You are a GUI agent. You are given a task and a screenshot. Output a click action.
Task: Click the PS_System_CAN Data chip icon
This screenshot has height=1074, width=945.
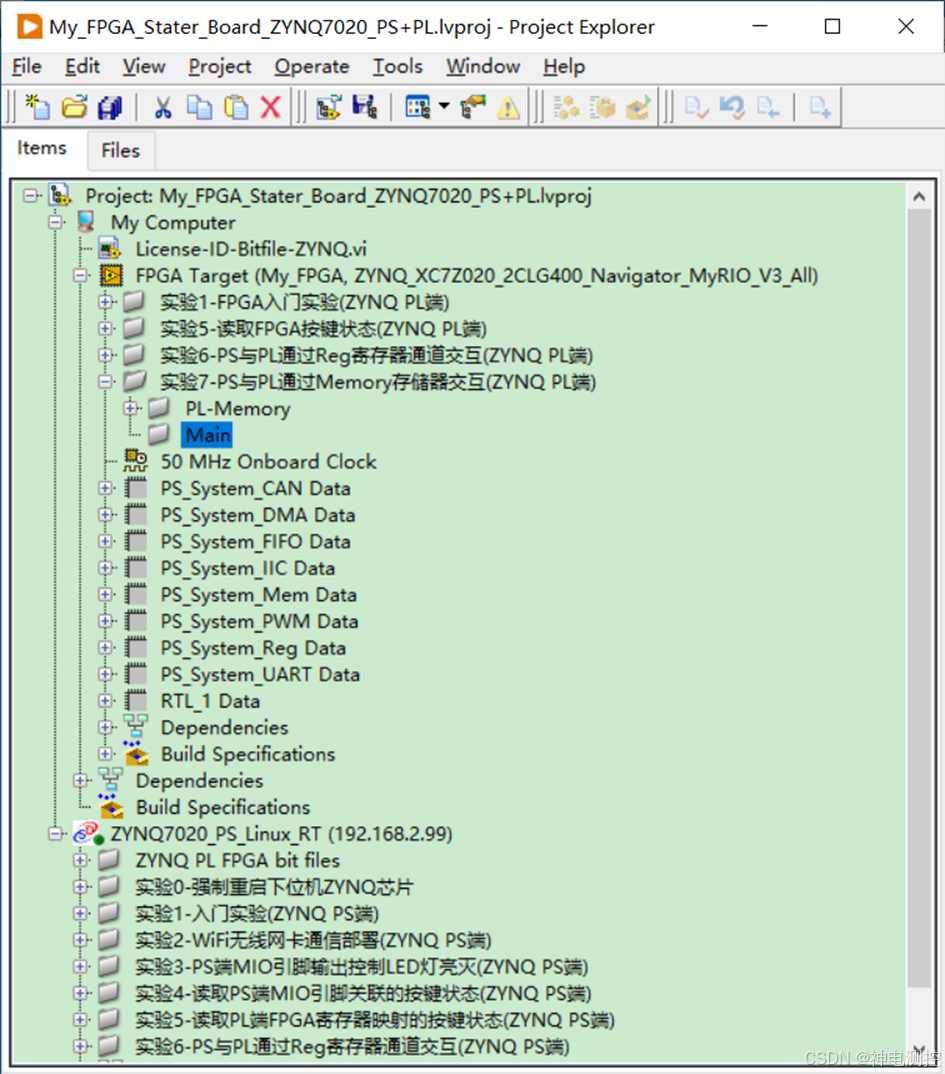click(136, 488)
